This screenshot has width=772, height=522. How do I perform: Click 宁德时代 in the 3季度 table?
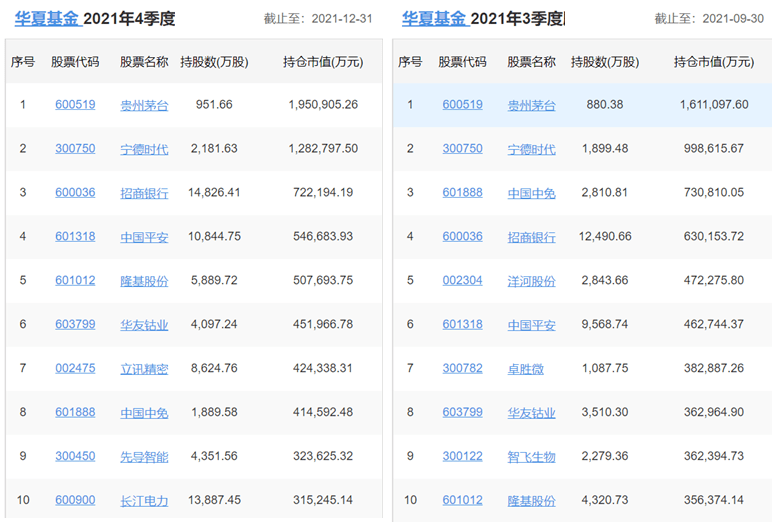pos(531,149)
